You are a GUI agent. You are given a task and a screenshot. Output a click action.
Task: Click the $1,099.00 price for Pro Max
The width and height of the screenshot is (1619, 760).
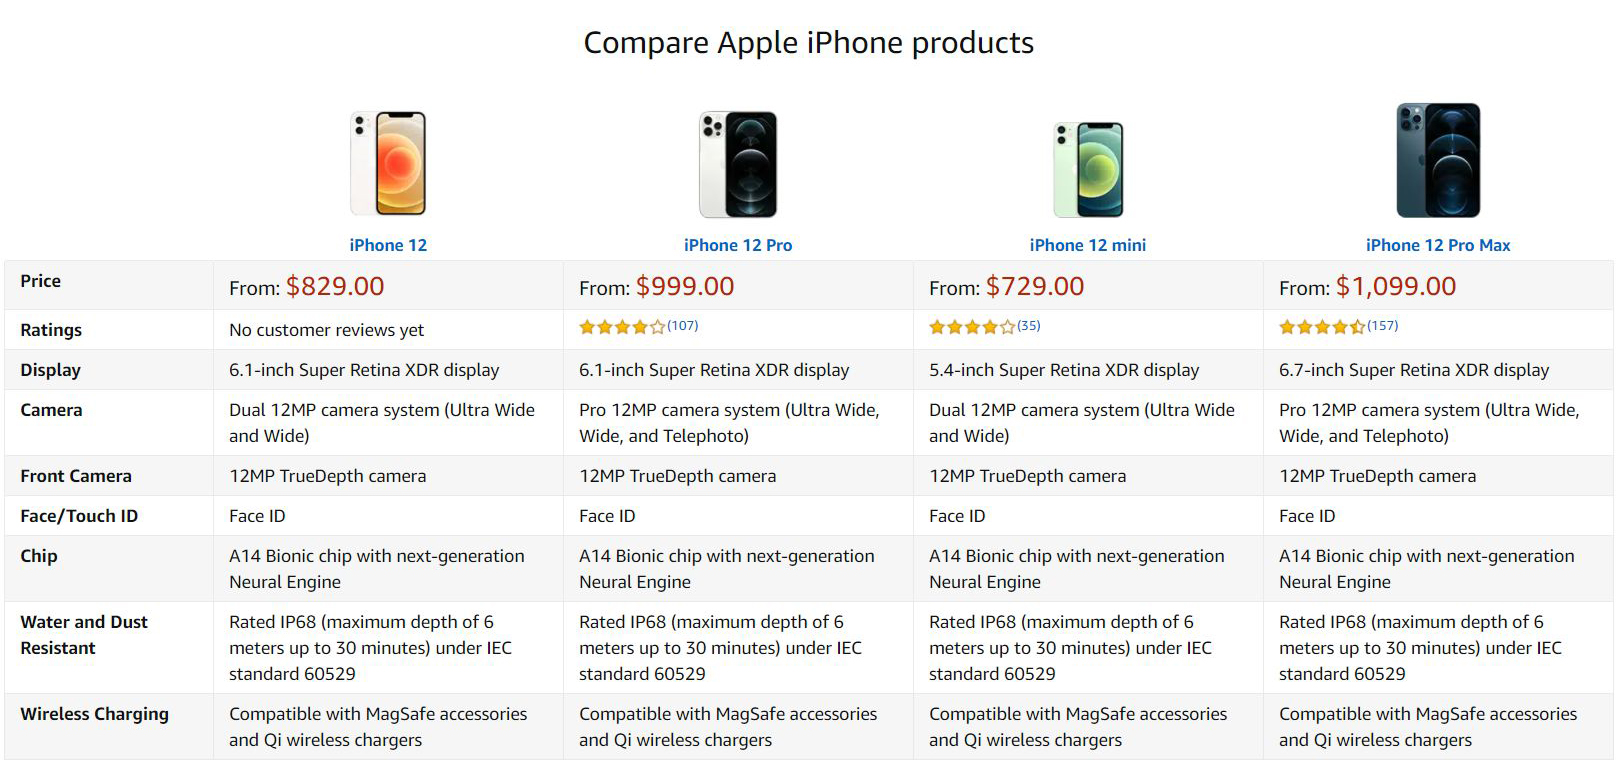(x=1396, y=287)
